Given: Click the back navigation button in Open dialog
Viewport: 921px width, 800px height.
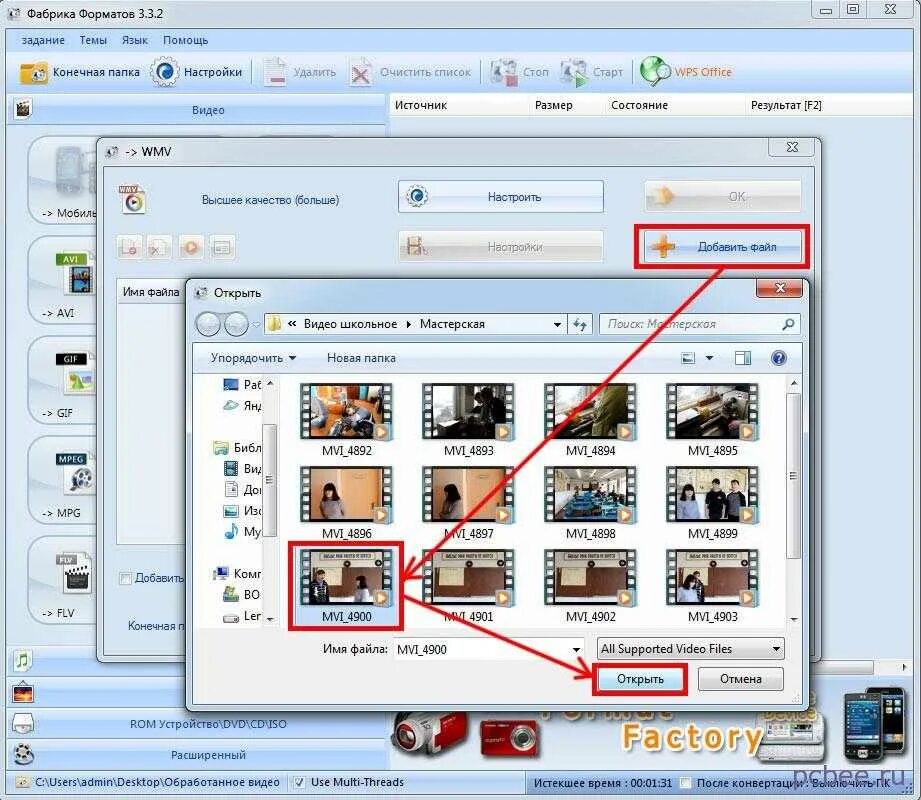Looking at the screenshot, I should point(208,324).
